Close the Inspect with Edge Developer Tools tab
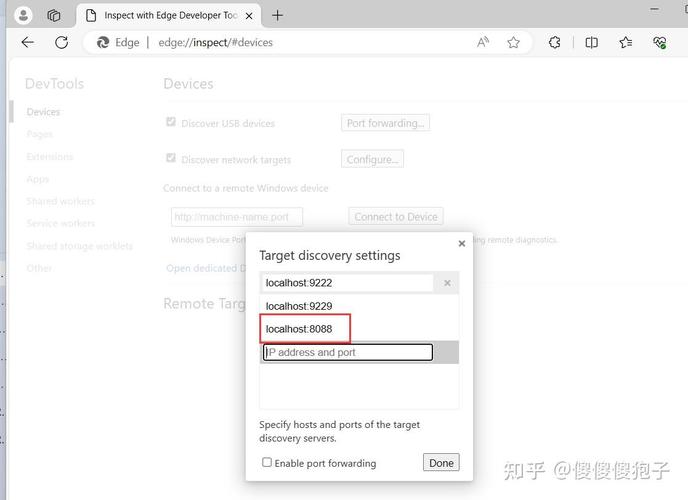 click(x=249, y=16)
